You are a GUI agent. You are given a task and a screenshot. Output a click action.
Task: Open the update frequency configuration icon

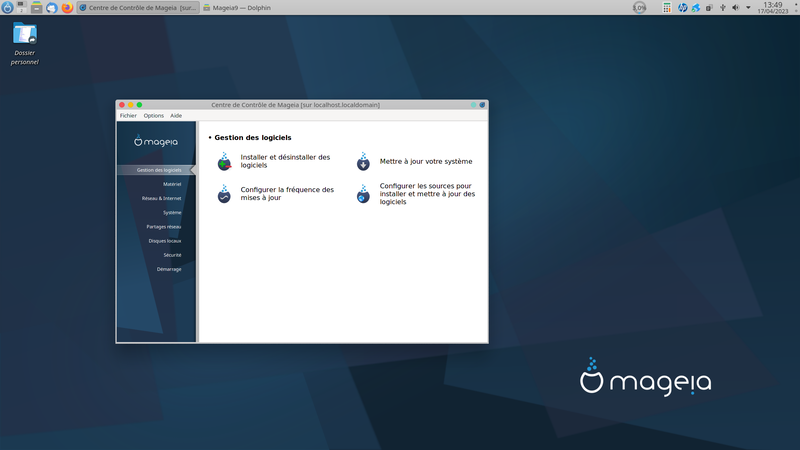coord(224,194)
